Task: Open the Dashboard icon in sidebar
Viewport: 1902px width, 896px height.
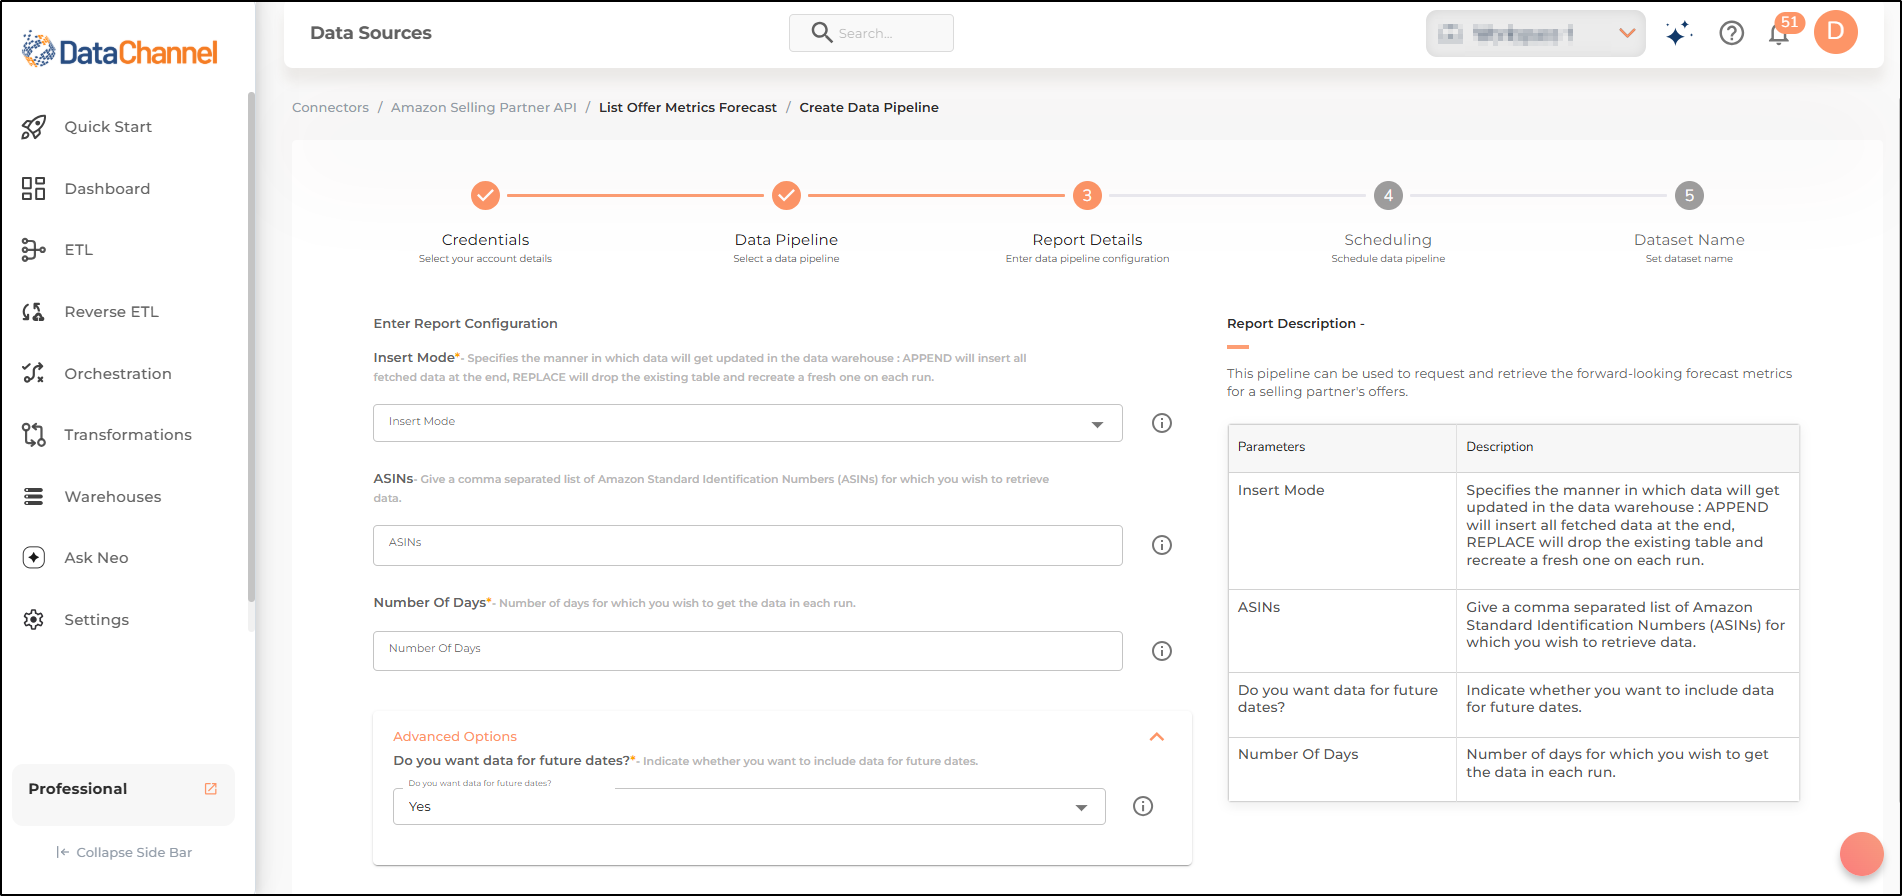Action: pyautogui.click(x=34, y=188)
